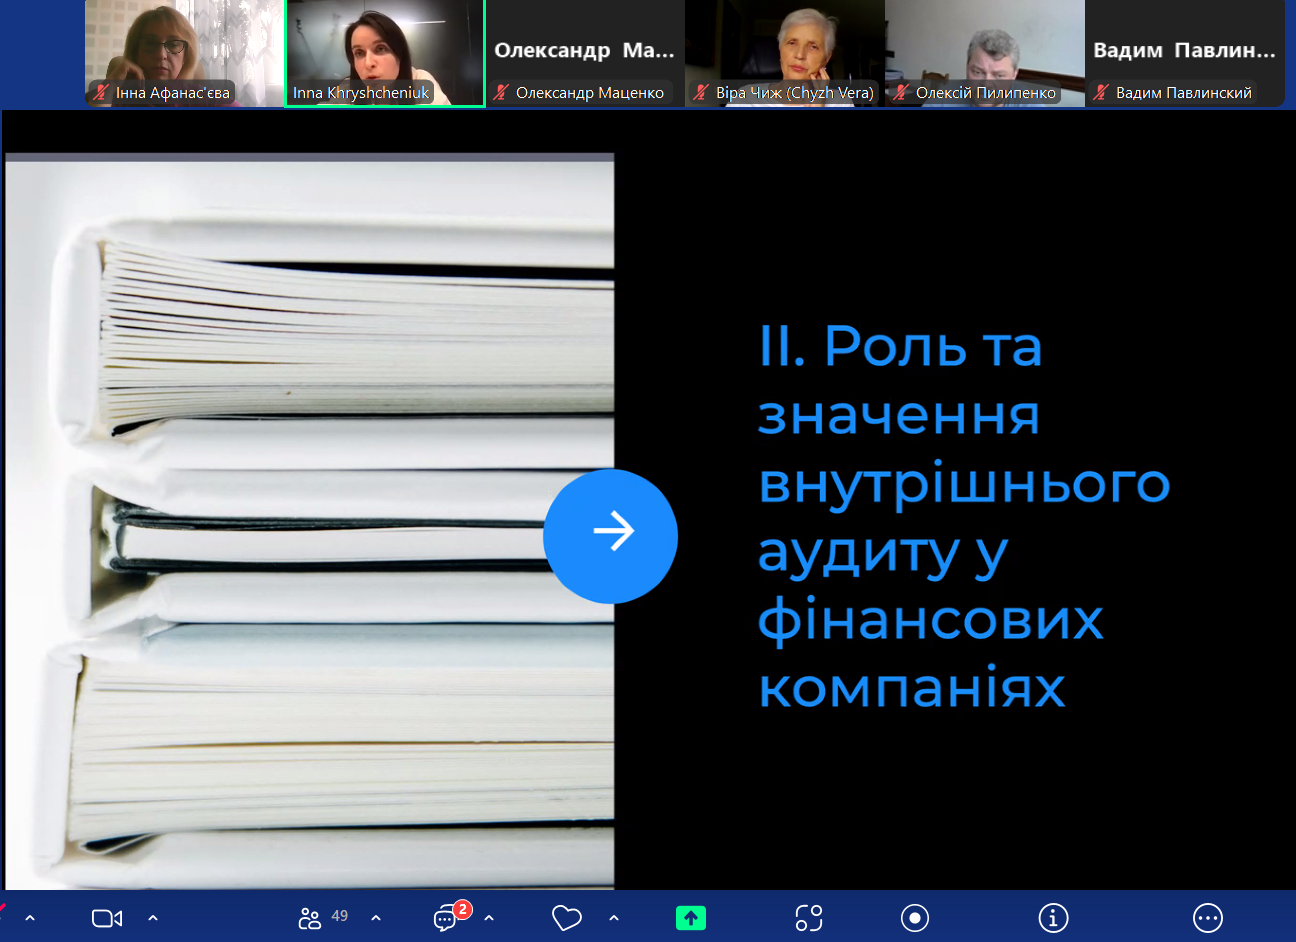Select Віра Чиж (Chyzh Vera) video tile

[785, 52]
